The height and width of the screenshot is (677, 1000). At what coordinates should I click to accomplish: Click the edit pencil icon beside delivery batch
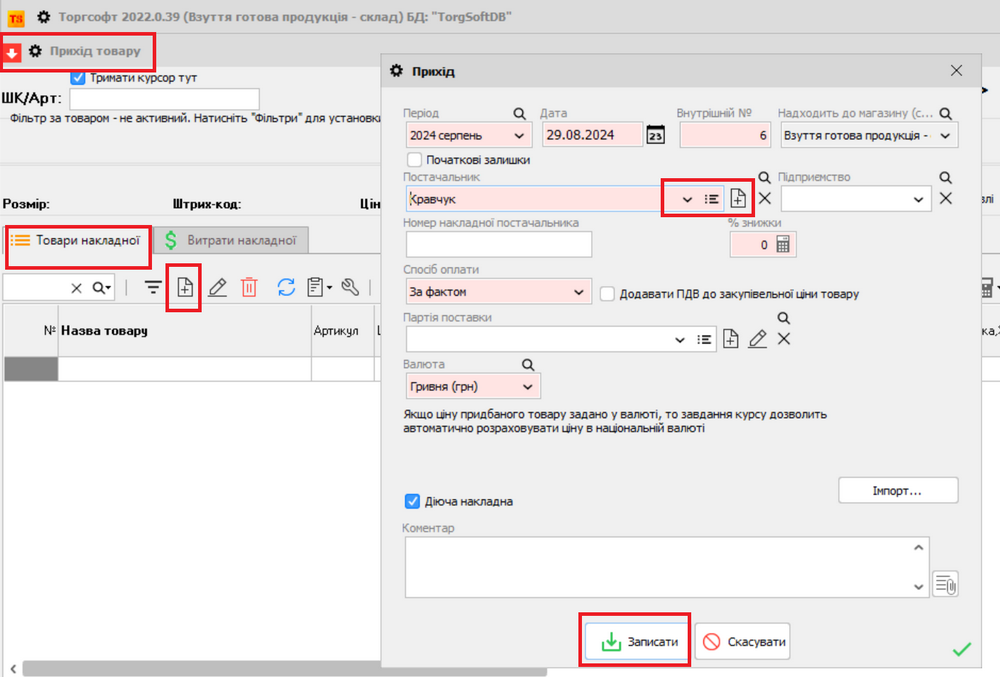click(x=757, y=339)
